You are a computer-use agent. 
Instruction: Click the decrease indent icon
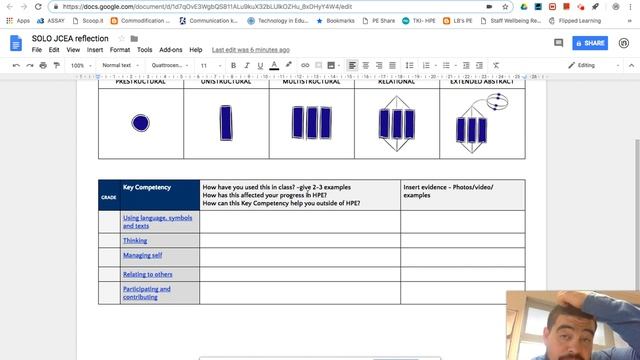(466, 65)
